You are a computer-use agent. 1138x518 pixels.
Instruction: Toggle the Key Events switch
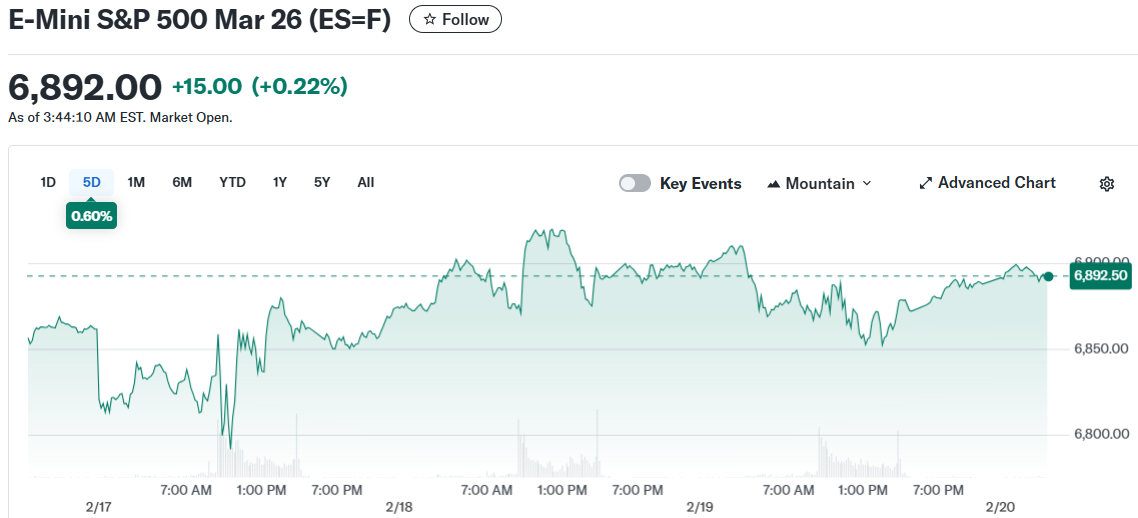click(x=635, y=184)
